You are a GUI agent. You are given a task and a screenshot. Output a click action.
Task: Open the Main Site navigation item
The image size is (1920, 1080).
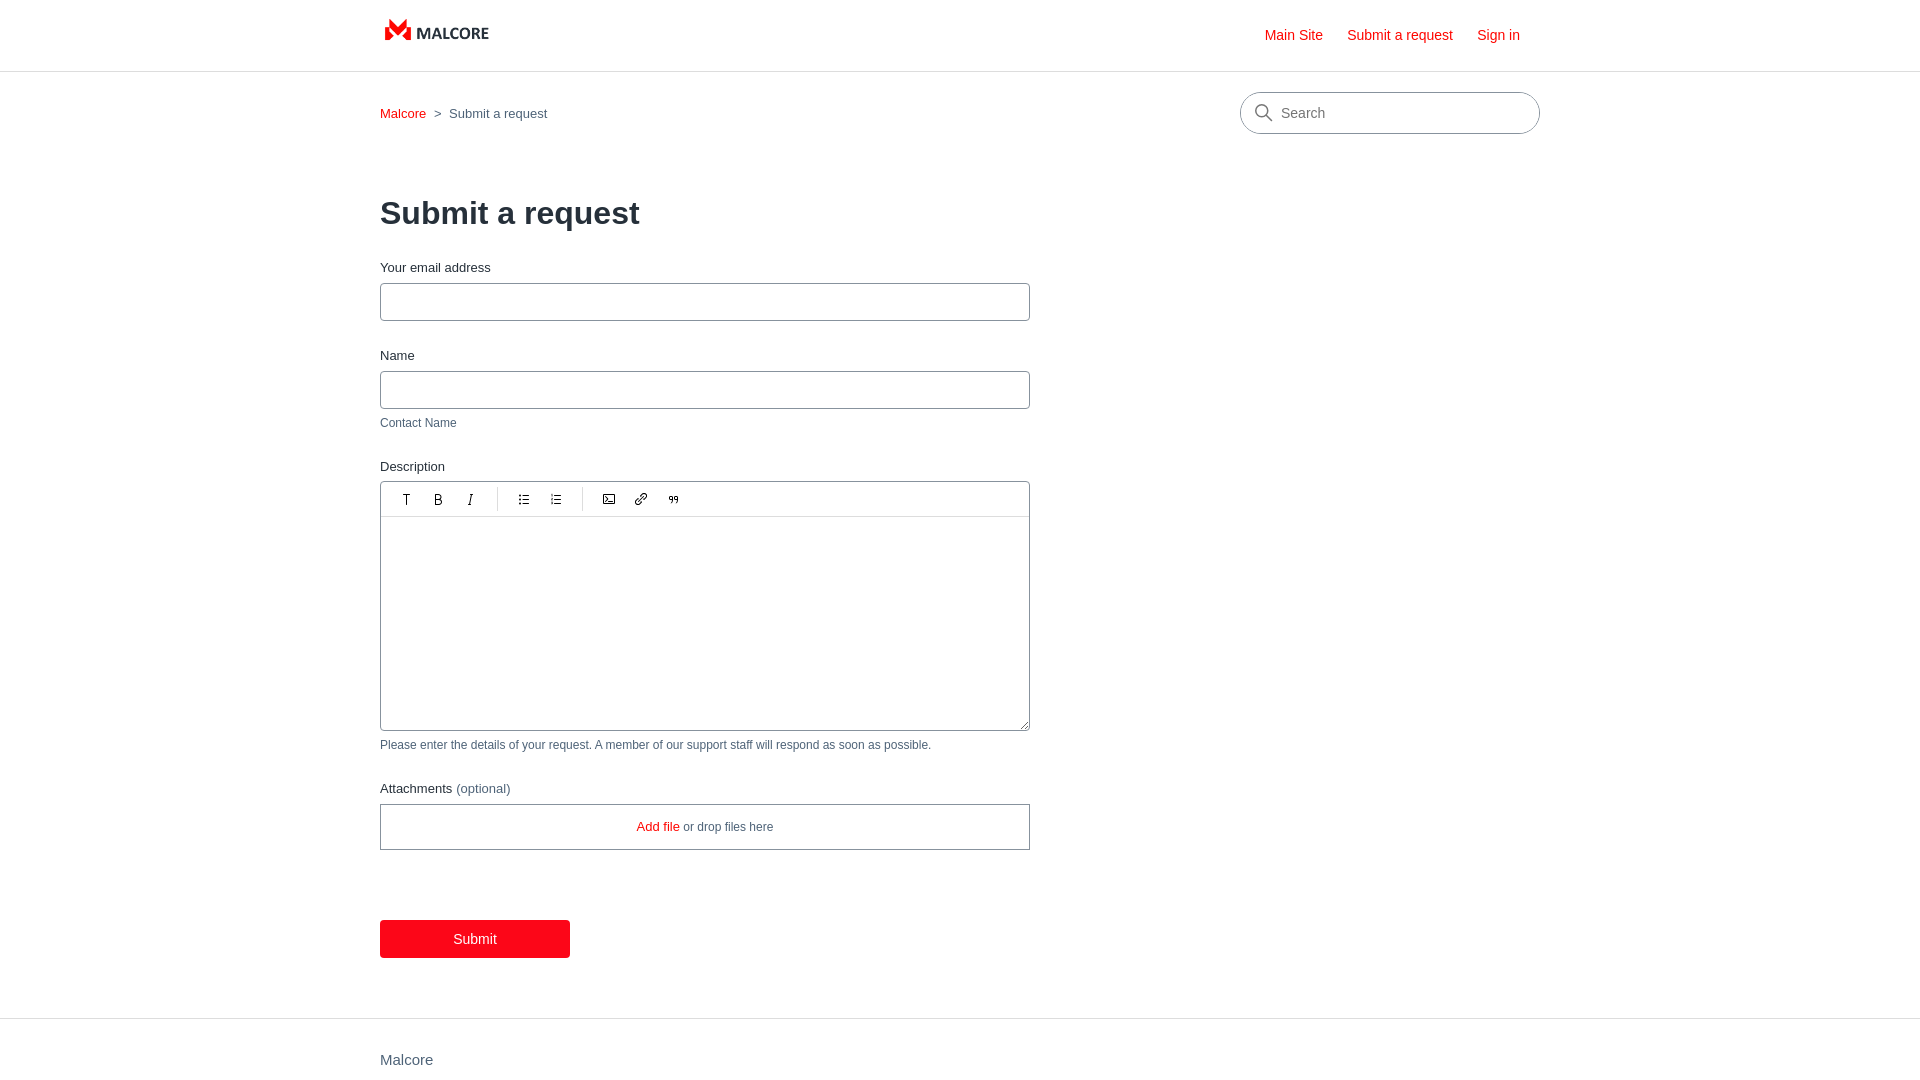coord(1294,36)
